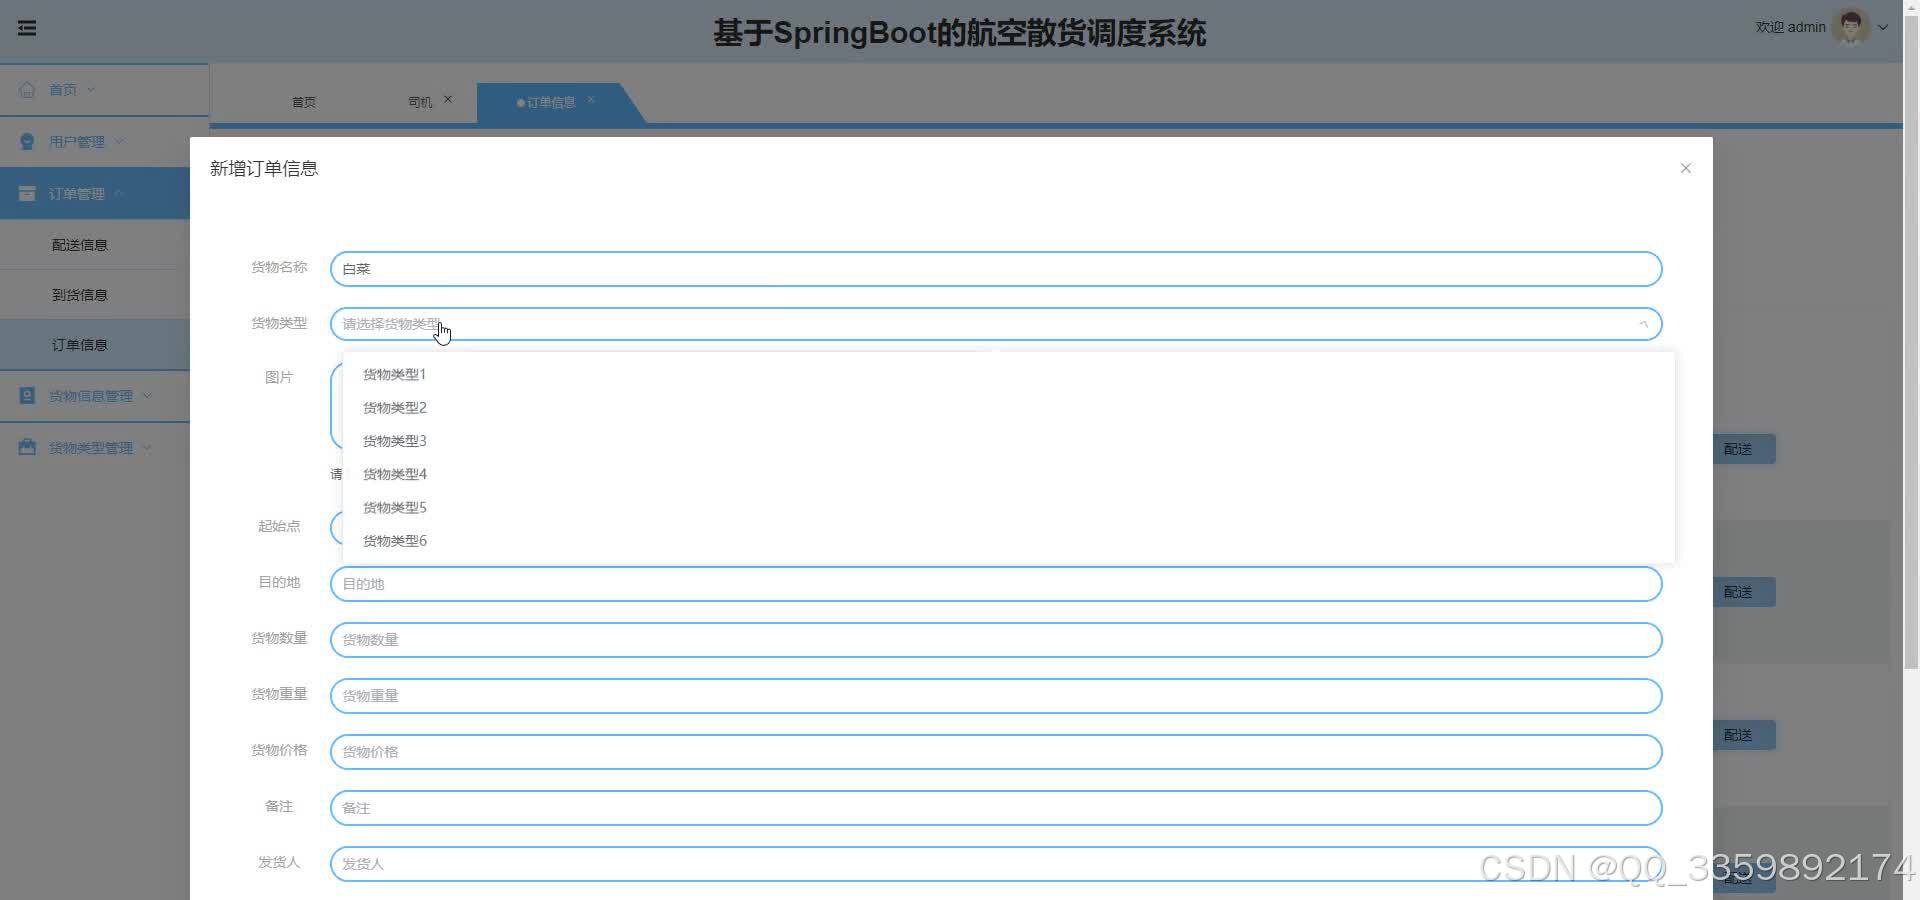Screen dimensions: 1920x900
Task: Select 货物类型3 from the list
Action: 1008,441
